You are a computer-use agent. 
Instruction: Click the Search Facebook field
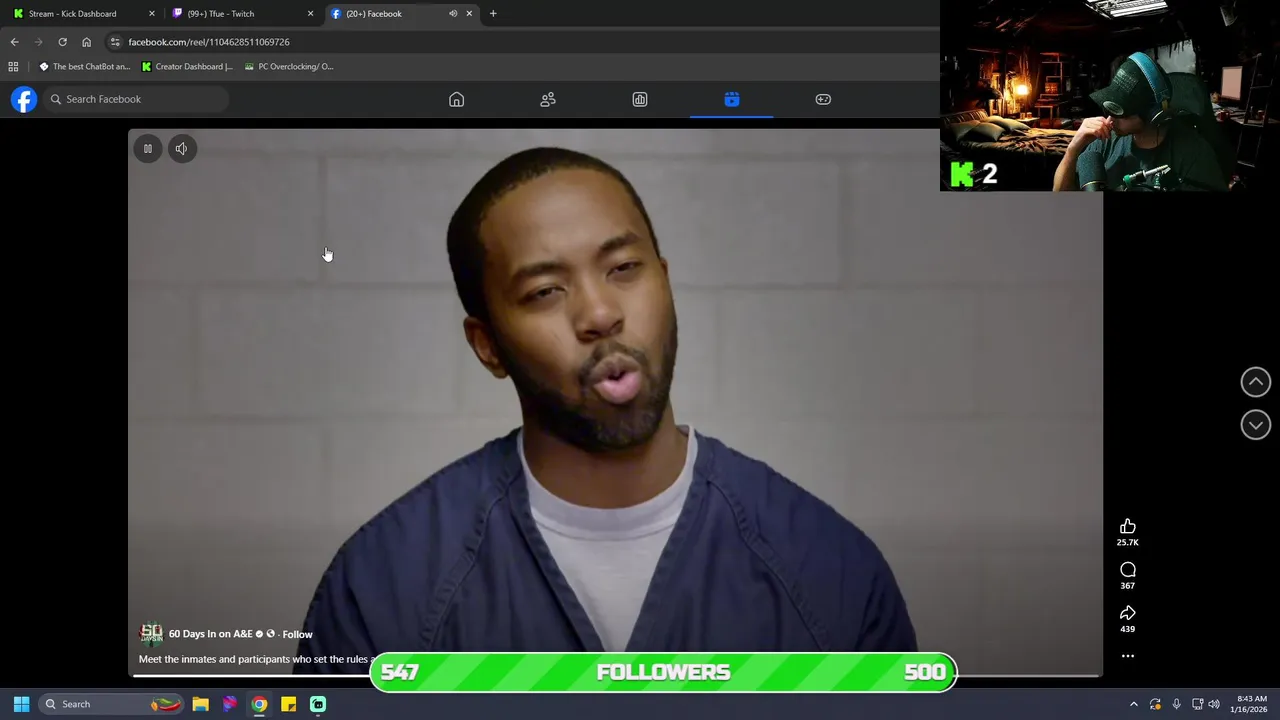(137, 99)
